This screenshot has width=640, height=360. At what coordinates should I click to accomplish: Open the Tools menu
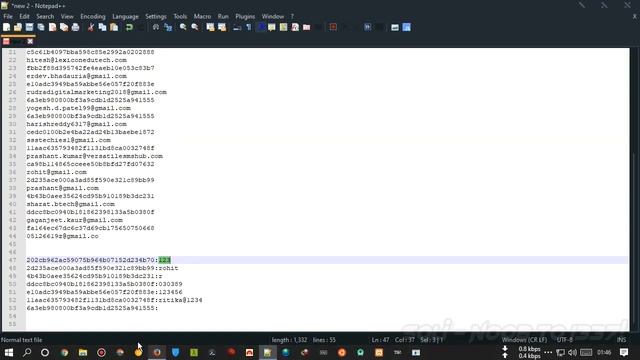click(x=180, y=16)
